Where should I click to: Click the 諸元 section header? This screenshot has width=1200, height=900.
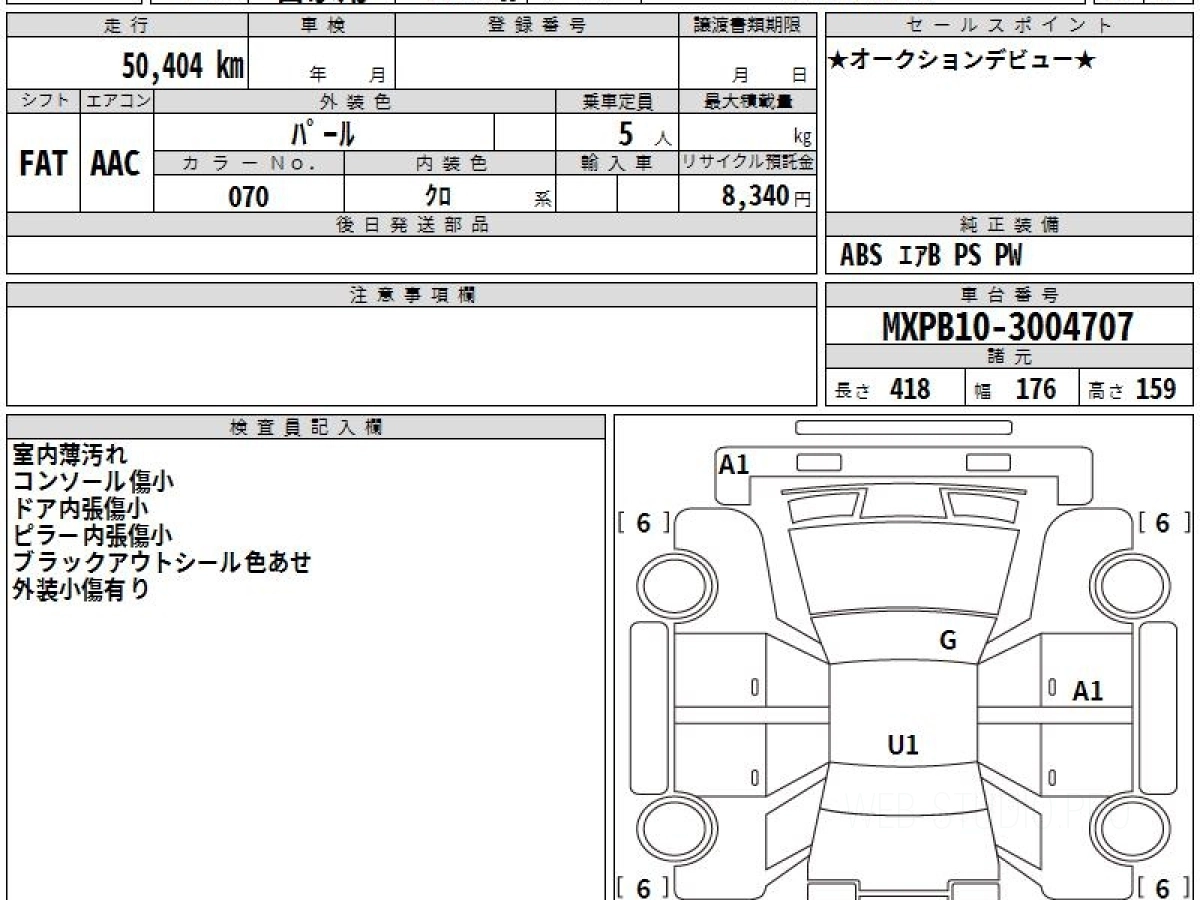click(1010, 357)
